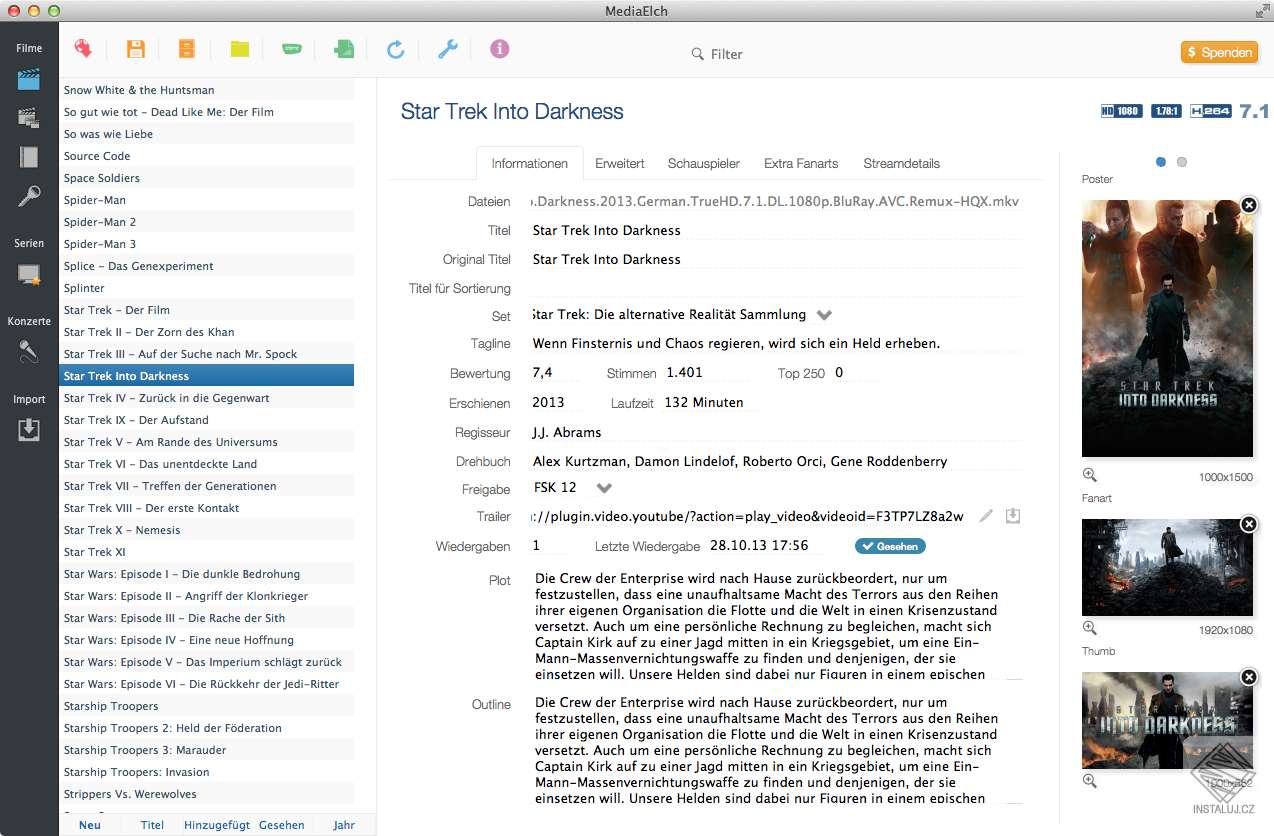Click the Save All toolbar icon

187,48
